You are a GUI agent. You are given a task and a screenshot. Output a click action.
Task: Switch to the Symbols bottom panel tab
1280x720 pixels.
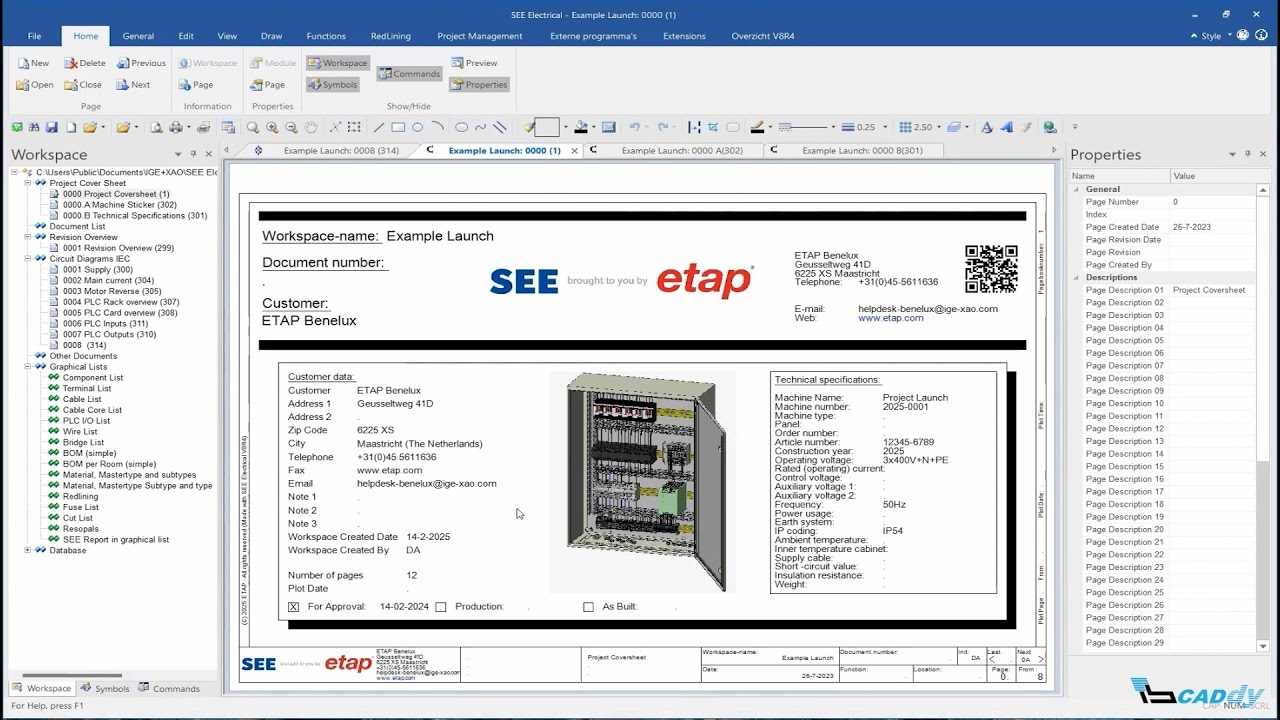pos(105,689)
